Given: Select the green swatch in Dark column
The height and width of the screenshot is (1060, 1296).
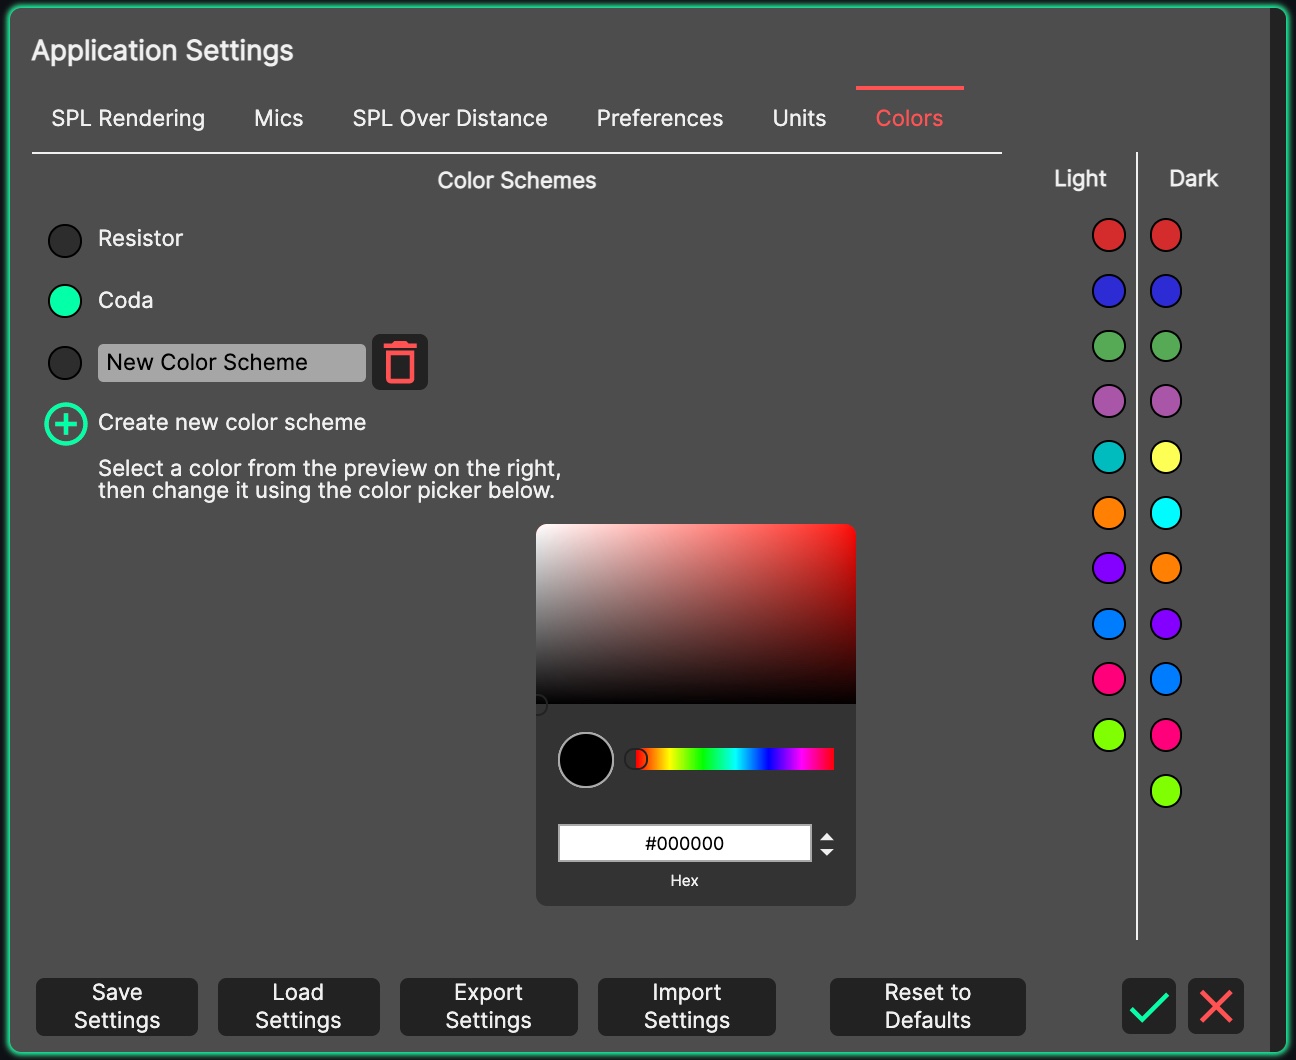Looking at the screenshot, I should [1166, 346].
